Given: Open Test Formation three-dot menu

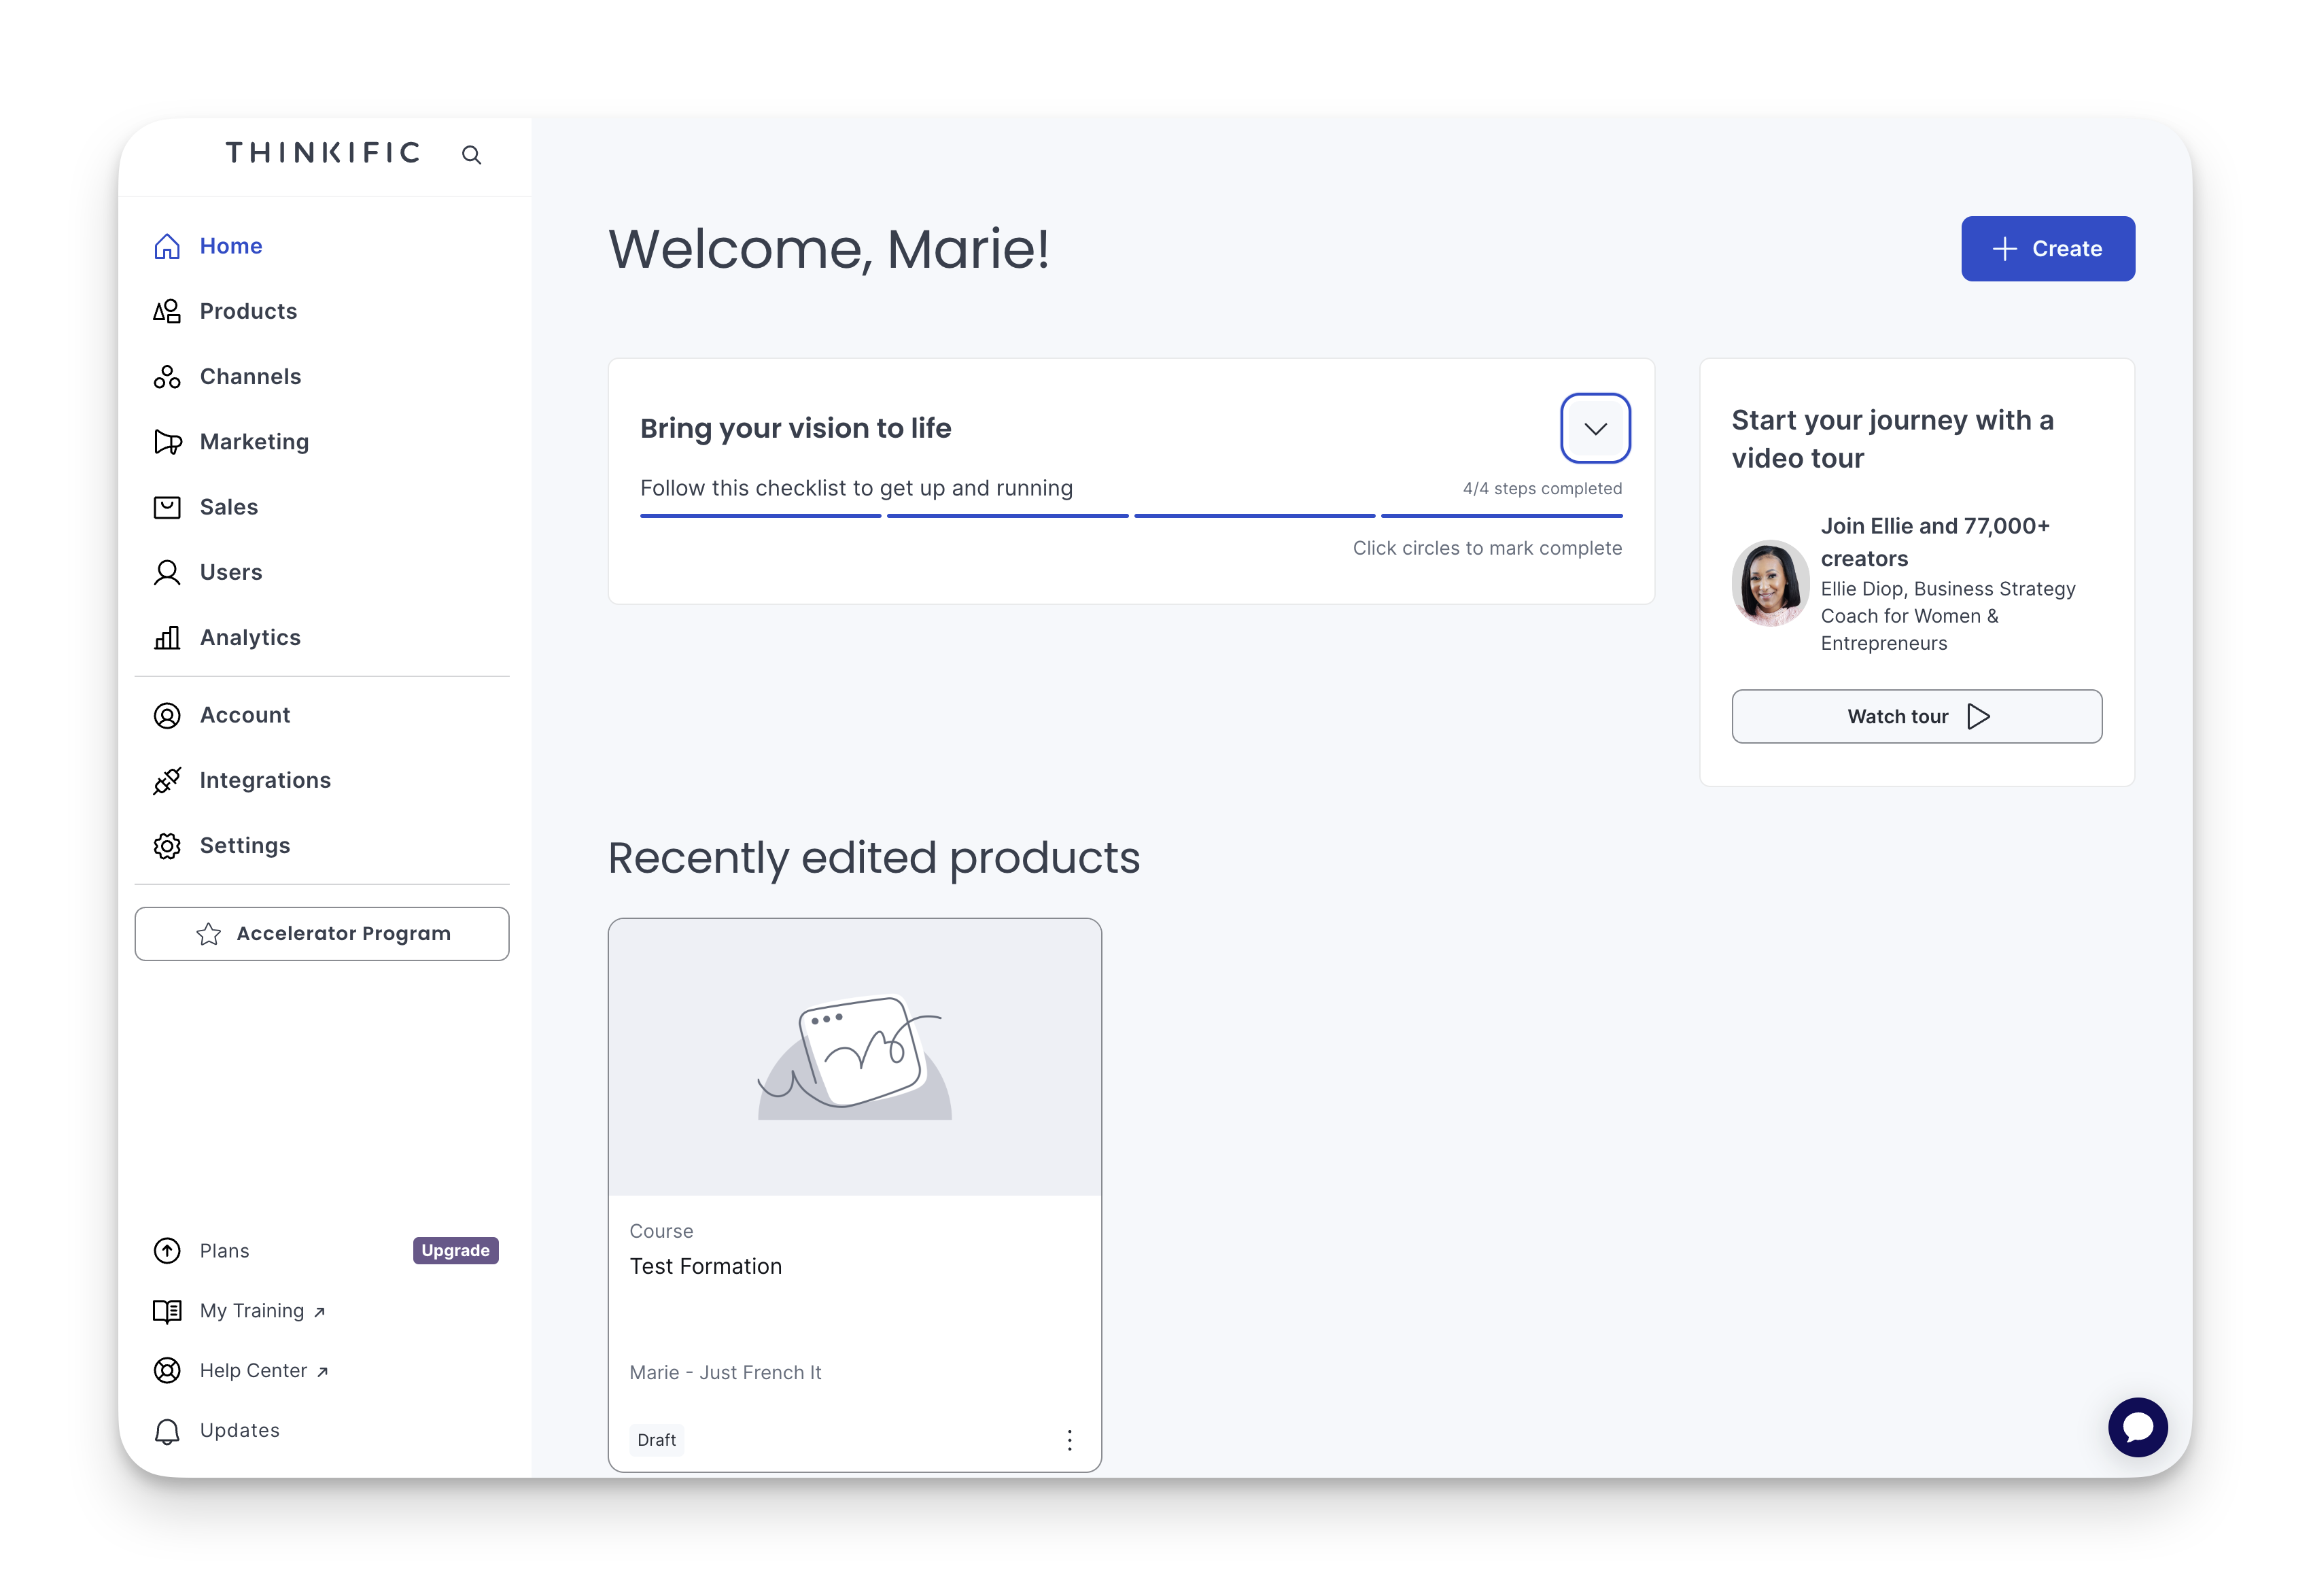Looking at the screenshot, I should point(1069,1440).
